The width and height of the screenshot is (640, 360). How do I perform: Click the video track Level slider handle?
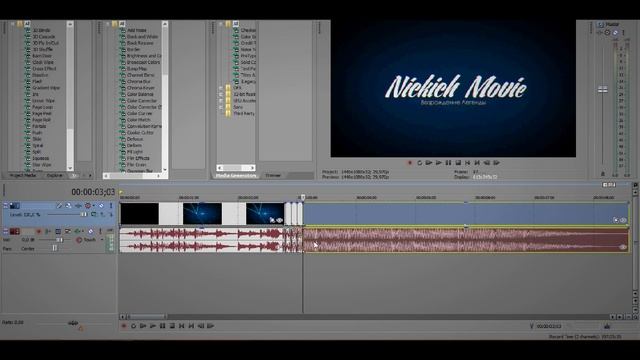click(x=84, y=214)
